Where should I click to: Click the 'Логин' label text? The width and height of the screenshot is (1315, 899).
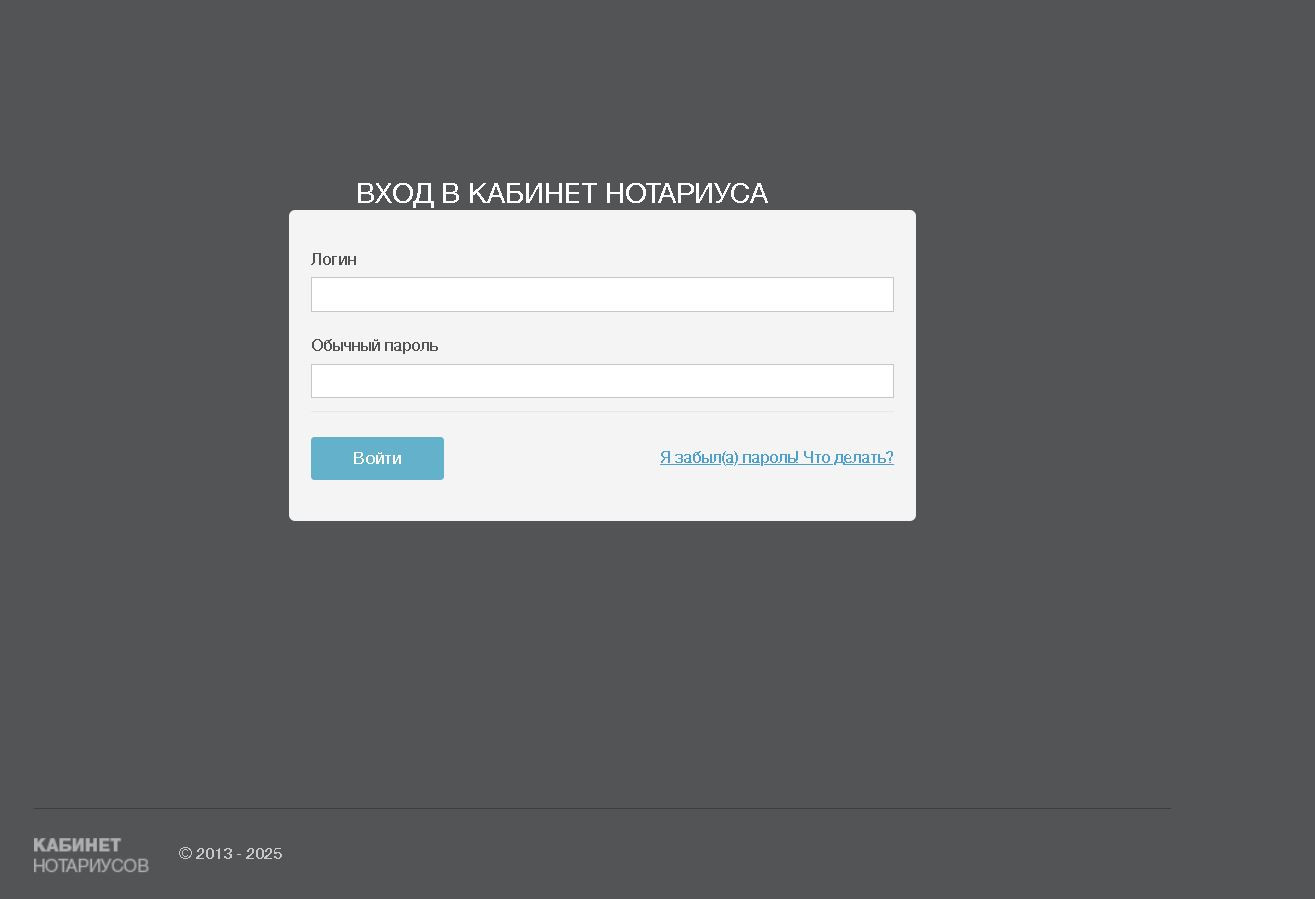(334, 259)
